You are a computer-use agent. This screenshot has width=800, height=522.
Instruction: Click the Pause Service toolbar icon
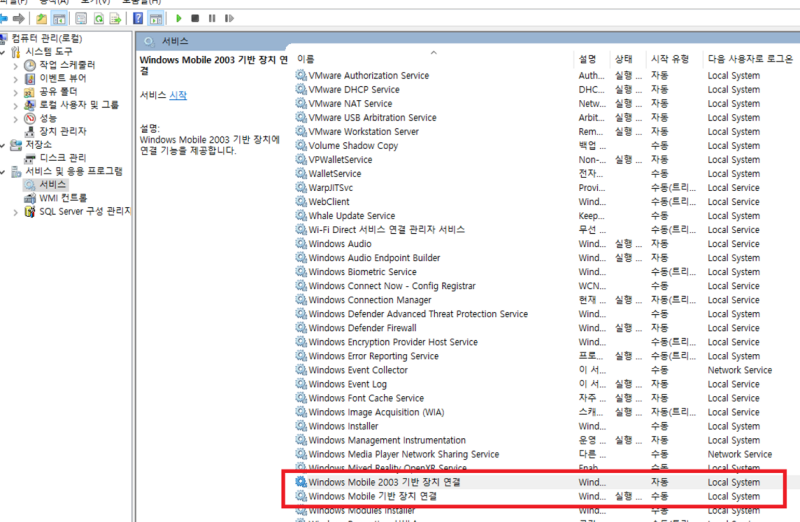coord(212,18)
